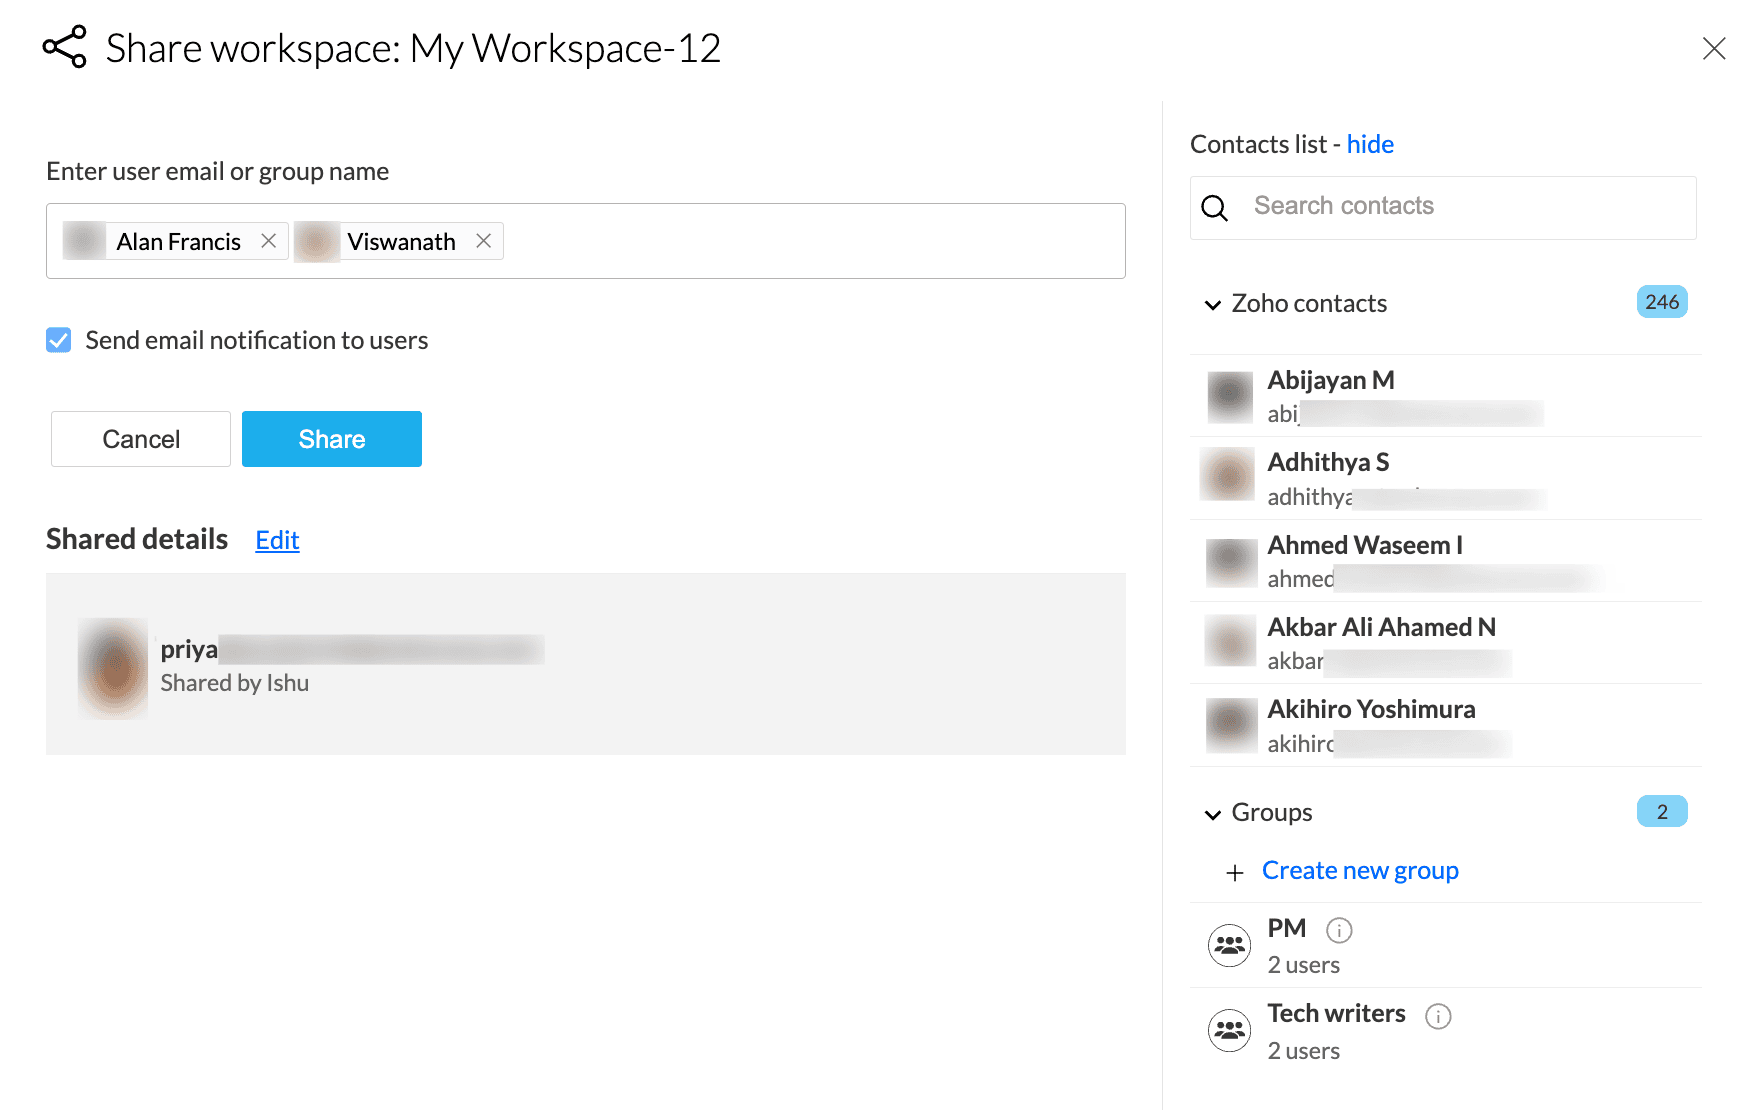The image size is (1756, 1110).
Task: Open Create new group link
Action: point(1359,870)
